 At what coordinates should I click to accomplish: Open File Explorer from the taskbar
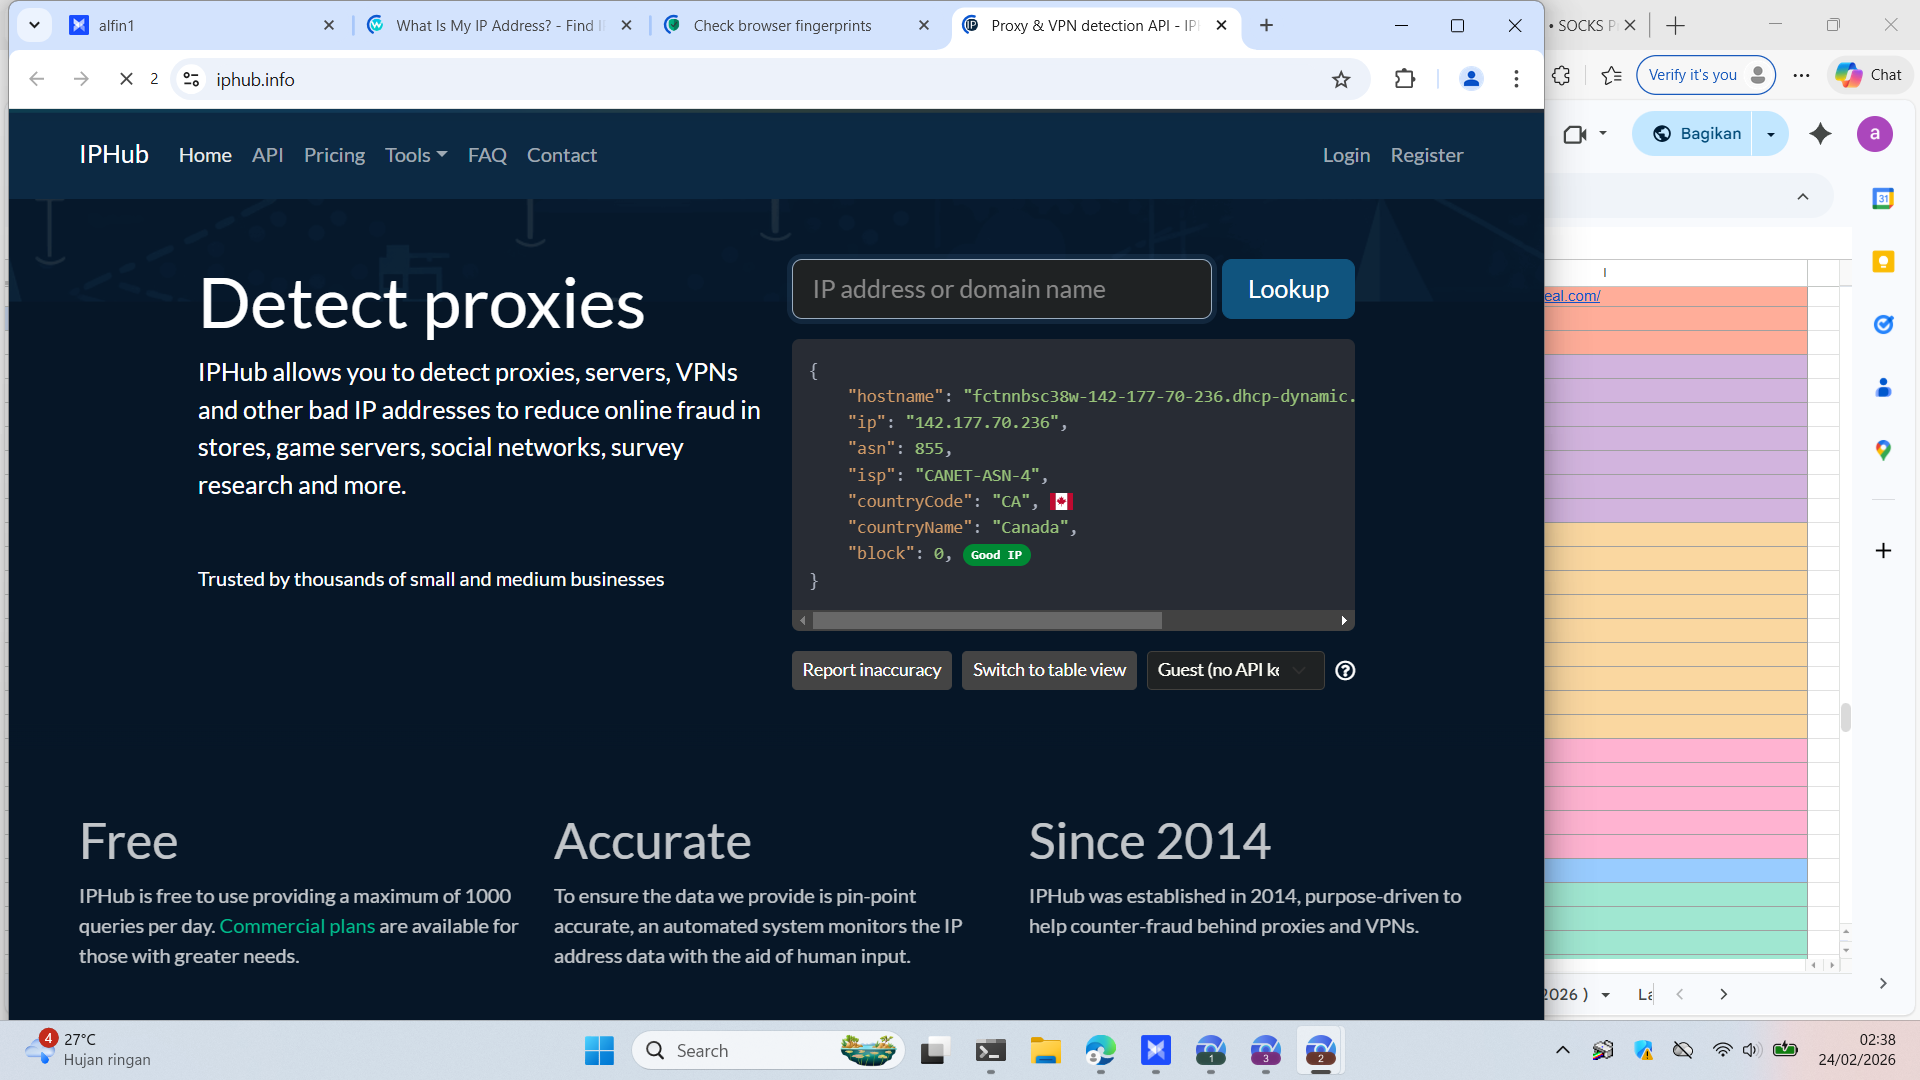(1045, 1051)
